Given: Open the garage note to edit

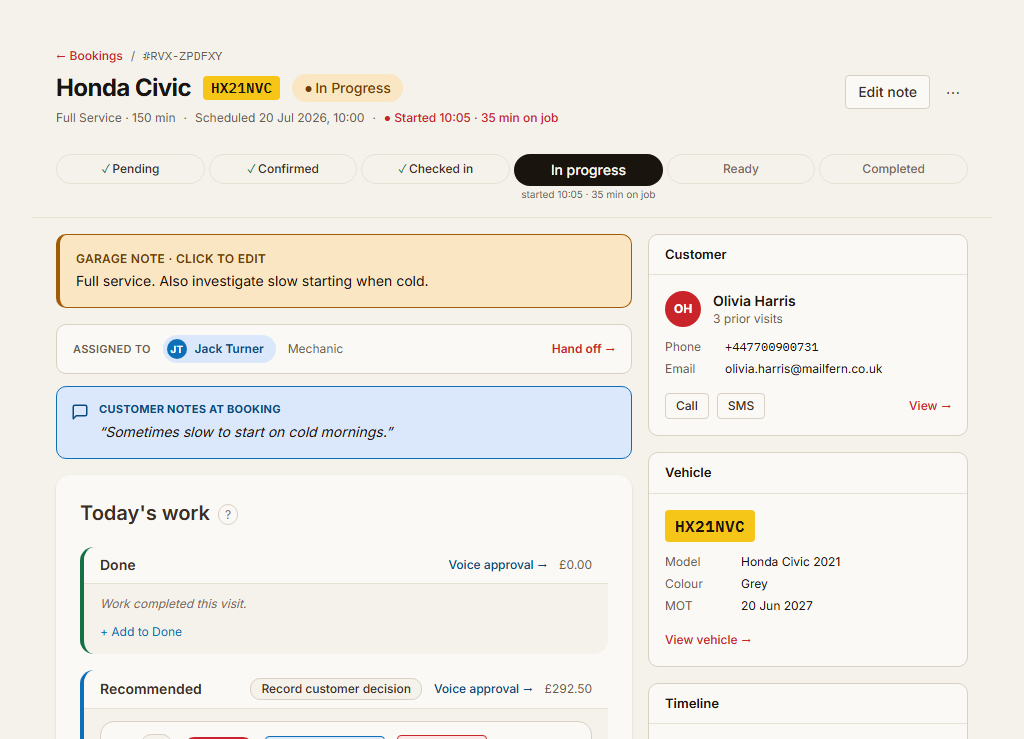Looking at the screenshot, I should [344, 271].
